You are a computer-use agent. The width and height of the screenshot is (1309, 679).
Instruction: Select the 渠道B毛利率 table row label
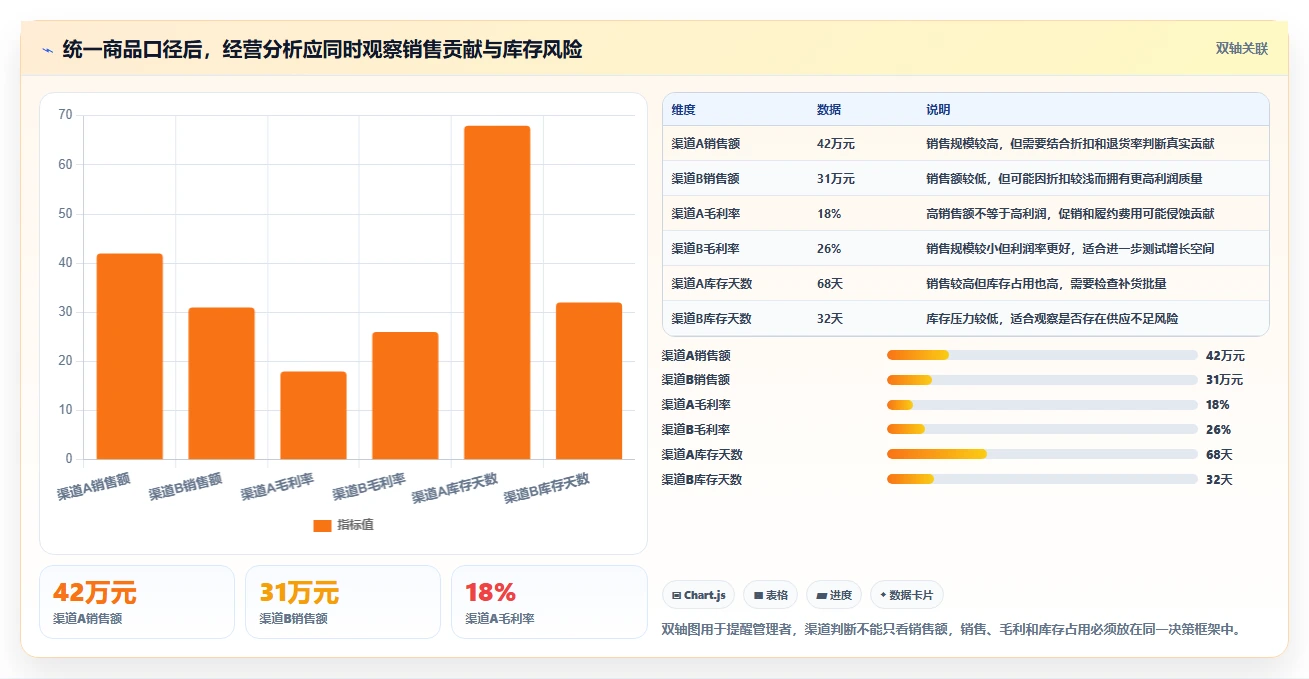(x=706, y=249)
